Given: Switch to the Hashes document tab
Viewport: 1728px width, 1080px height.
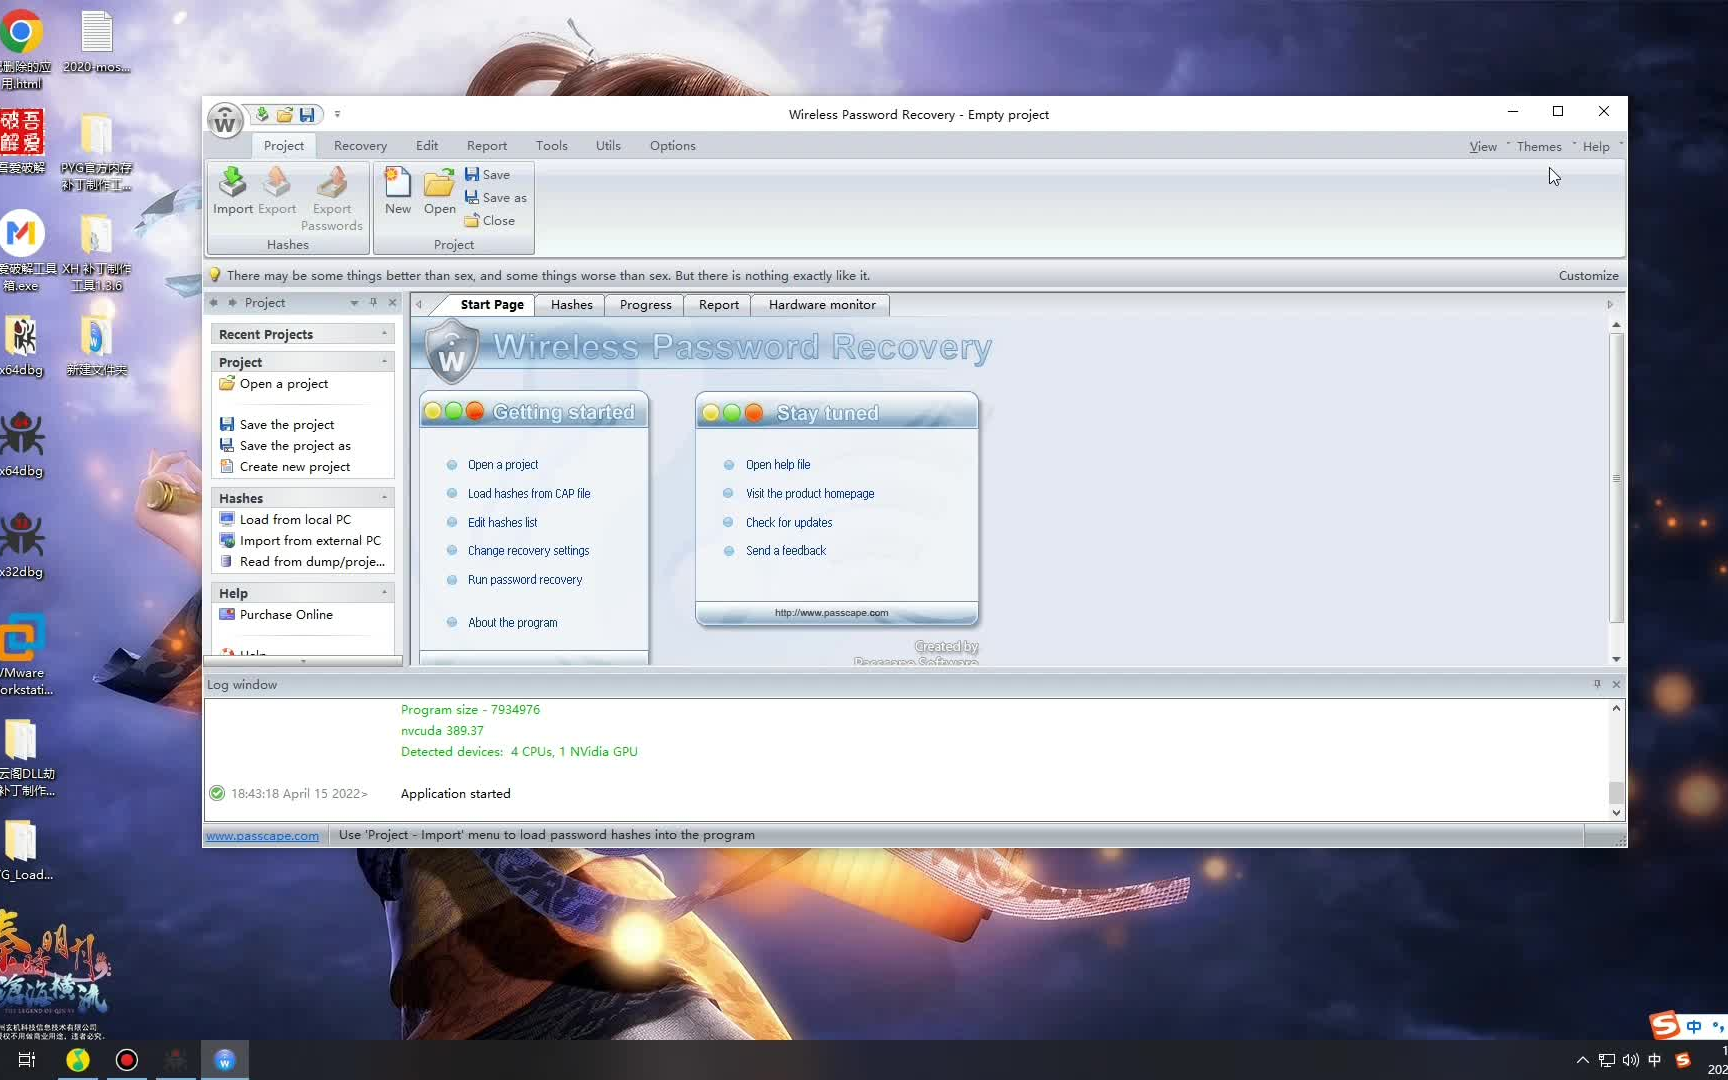Looking at the screenshot, I should 571,305.
